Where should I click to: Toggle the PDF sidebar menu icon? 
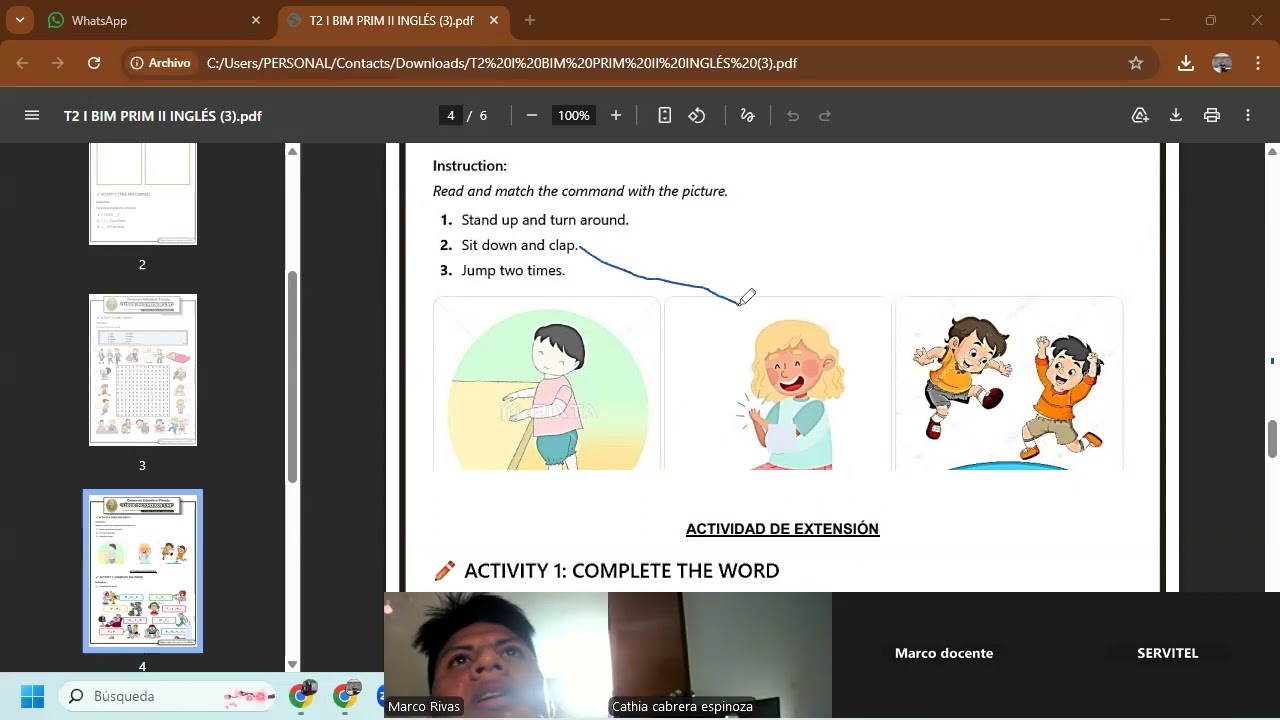point(32,116)
